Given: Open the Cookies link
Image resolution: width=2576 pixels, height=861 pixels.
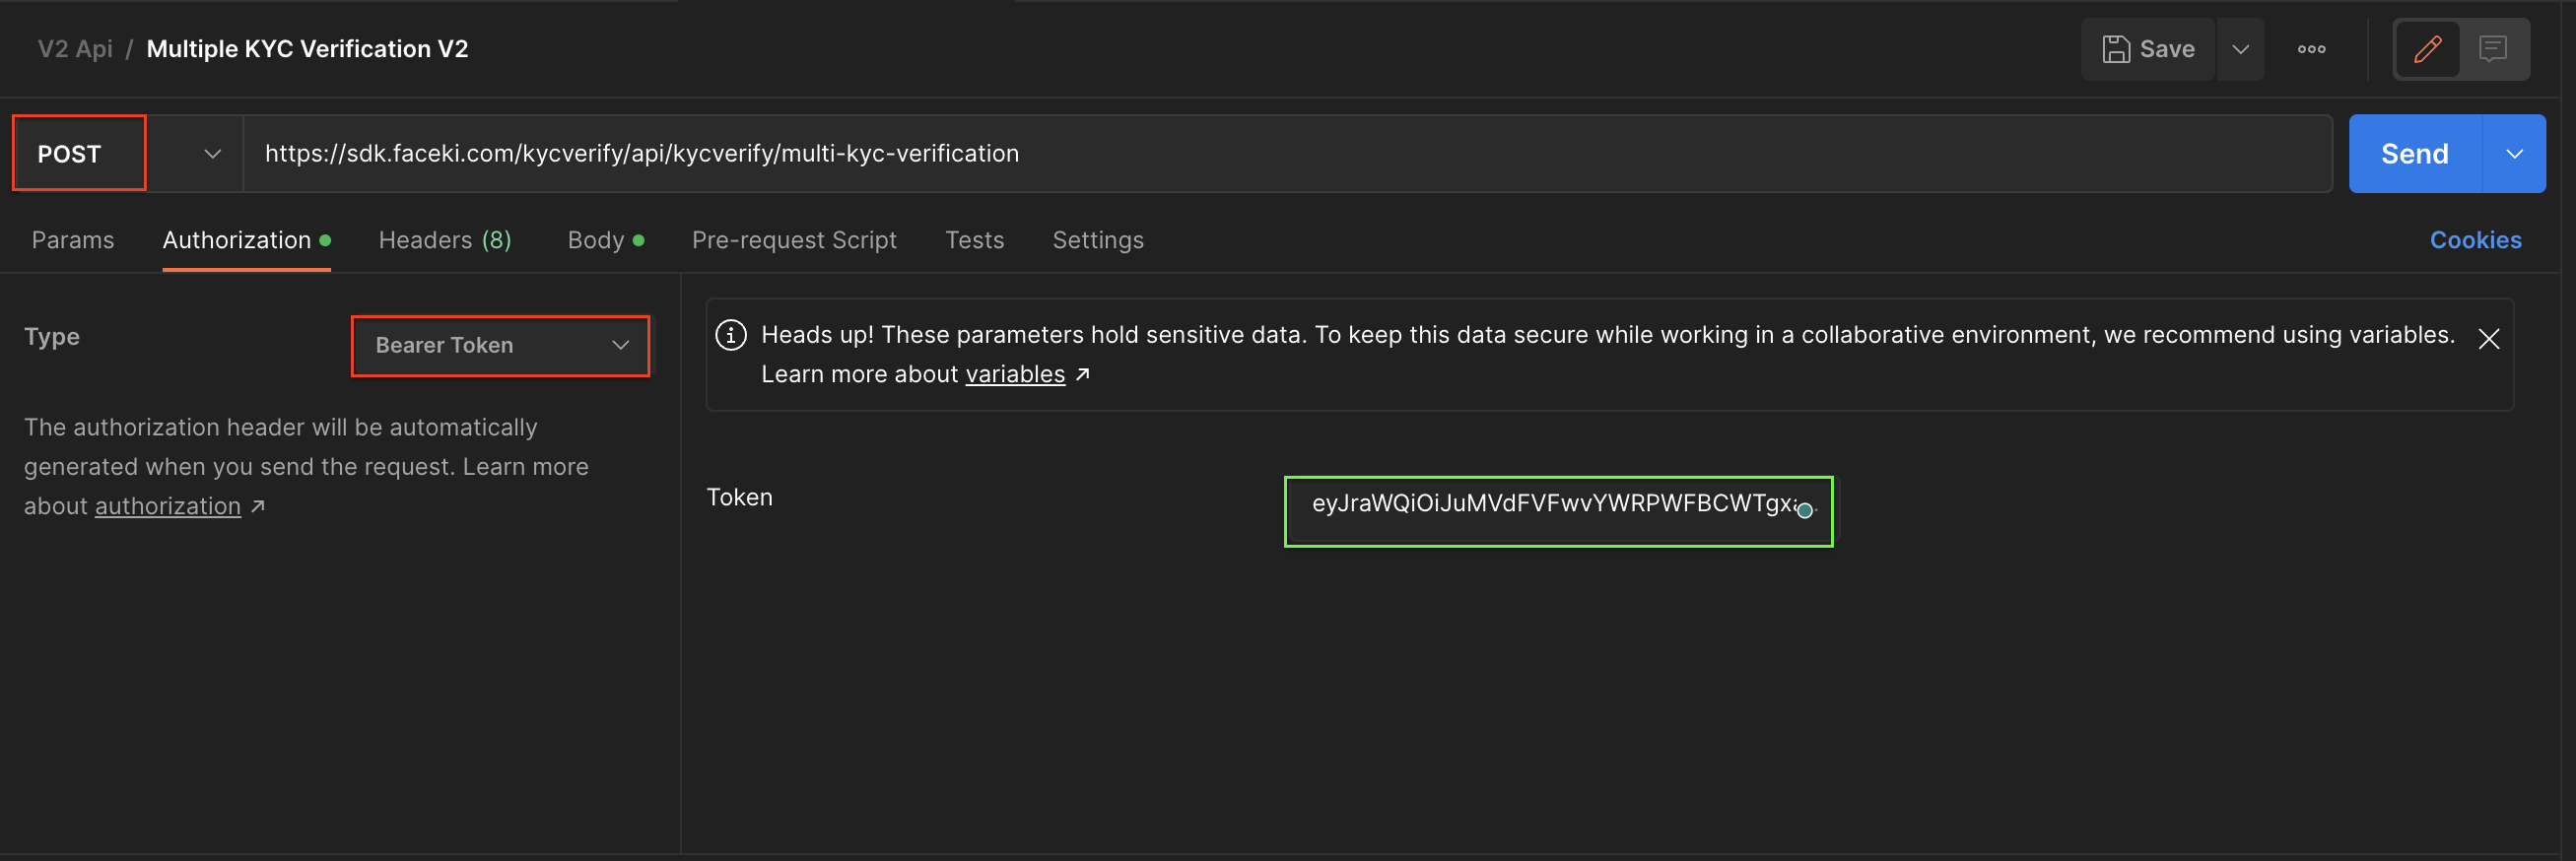Looking at the screenshot, I should (x=2475, y=240).
